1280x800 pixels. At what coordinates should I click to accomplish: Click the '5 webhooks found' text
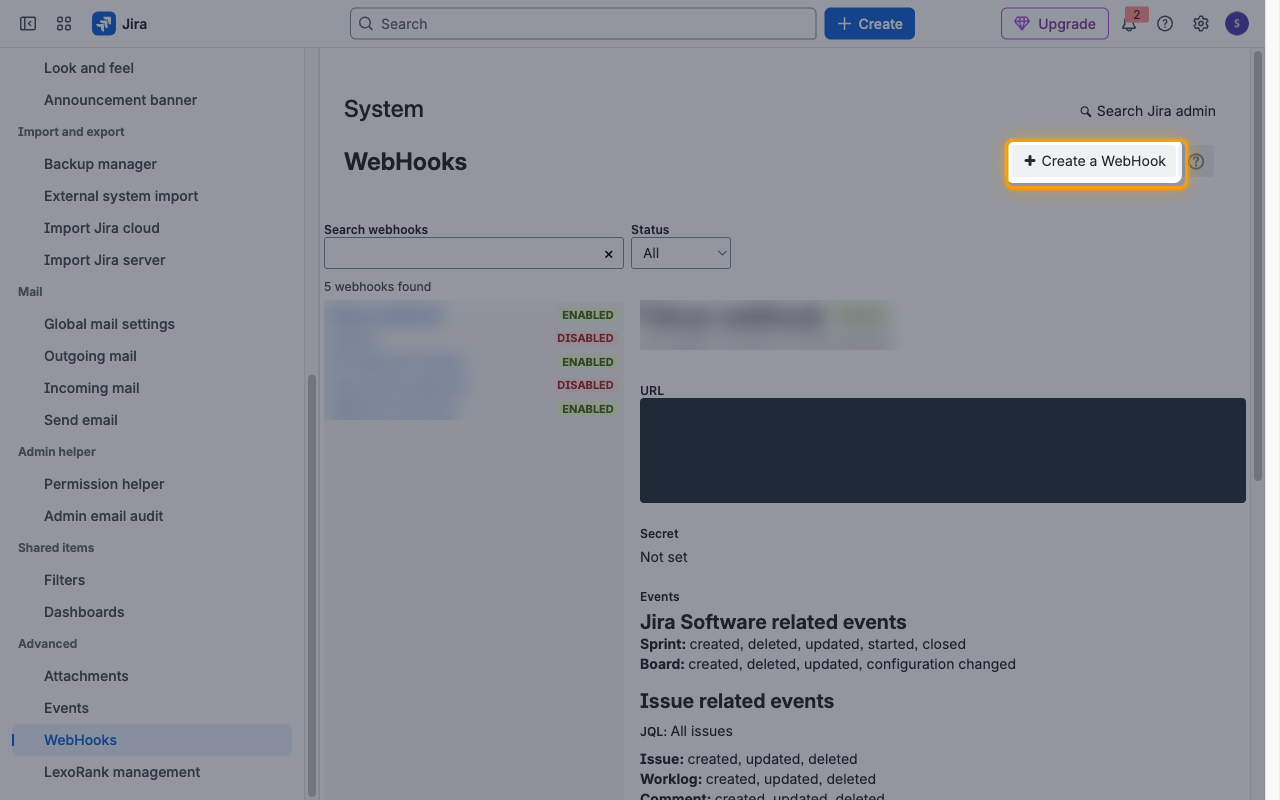(377, 287)
